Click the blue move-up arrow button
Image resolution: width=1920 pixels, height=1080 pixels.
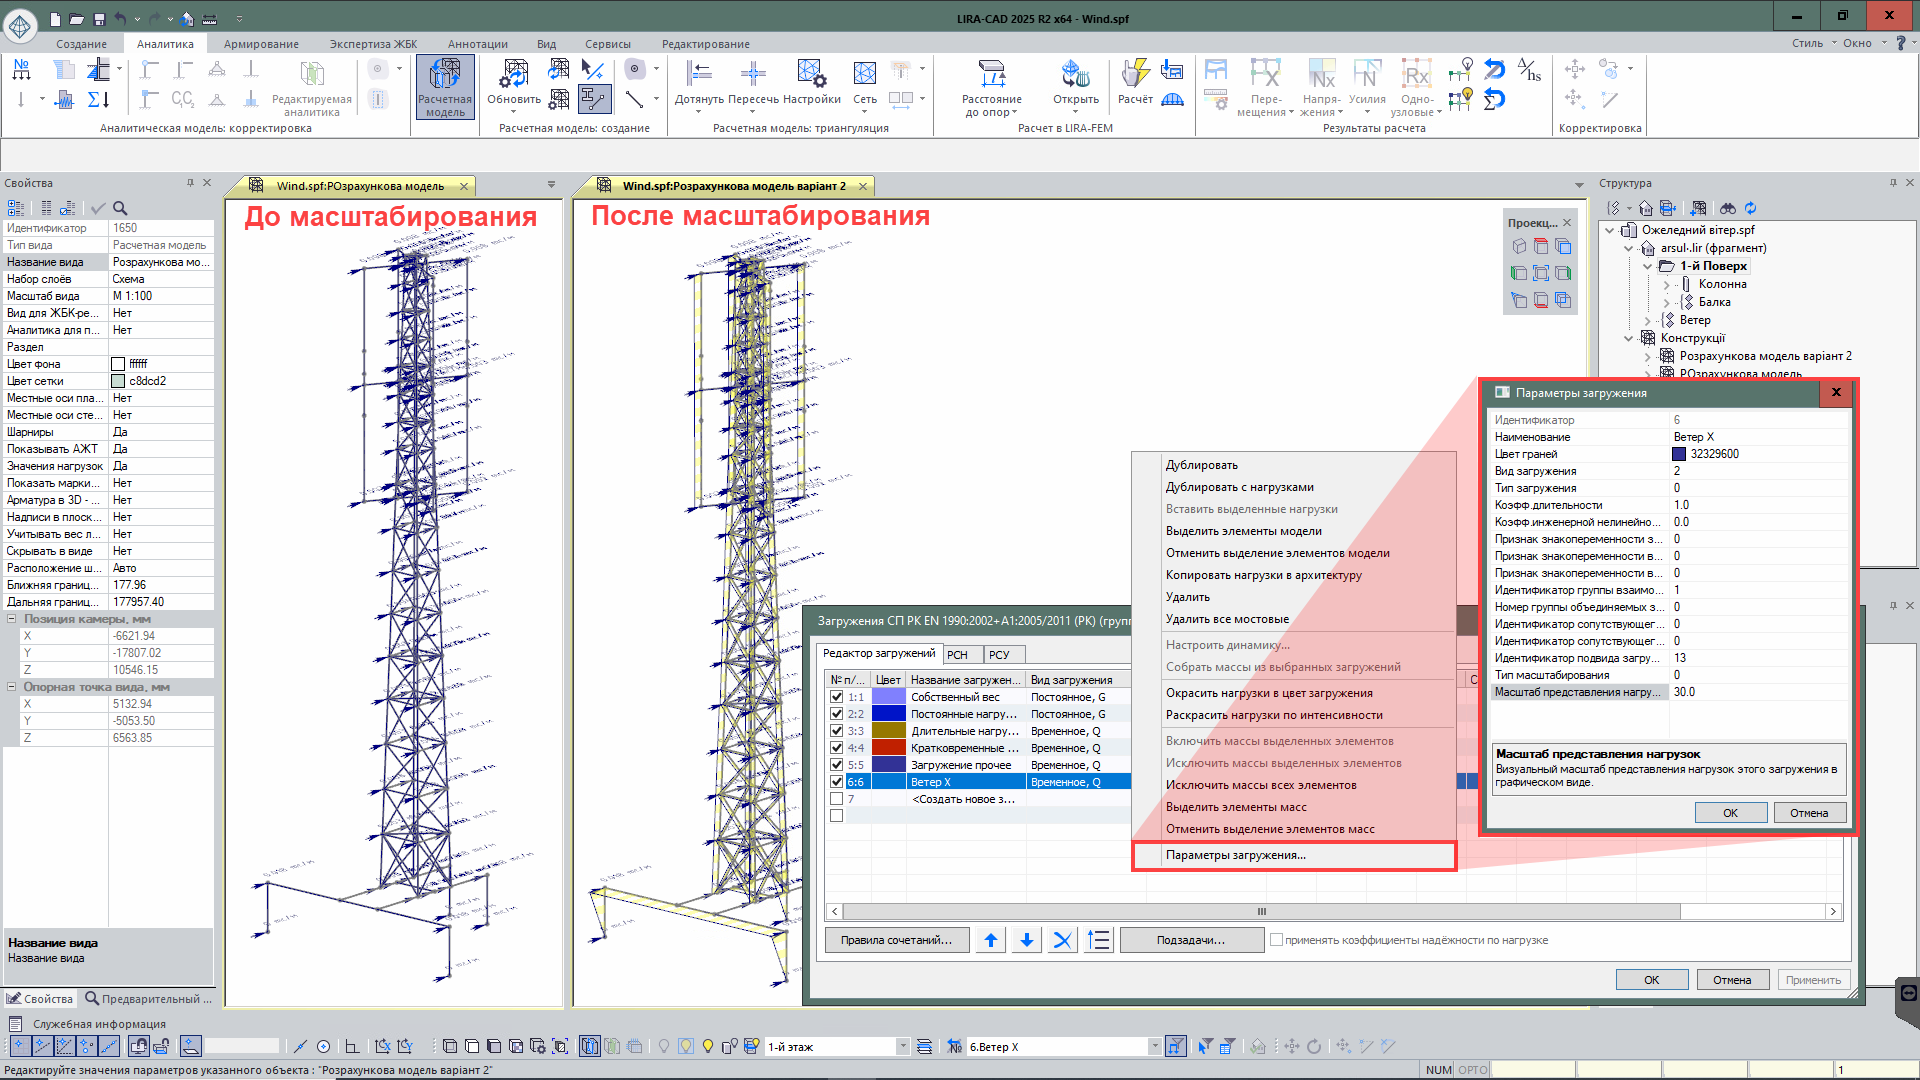click(x=990, y=940)
